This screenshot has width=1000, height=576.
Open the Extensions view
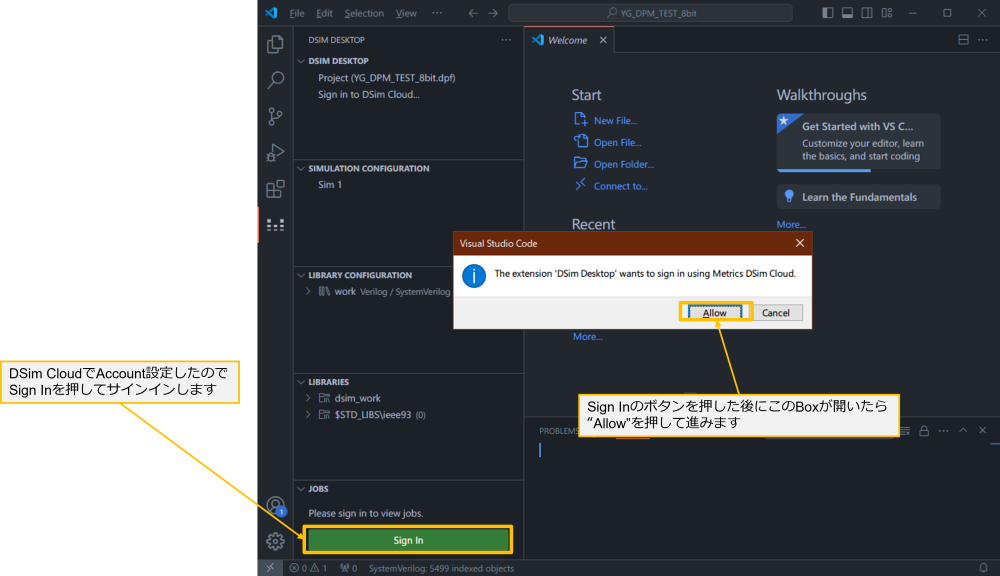tap(275, 189)
